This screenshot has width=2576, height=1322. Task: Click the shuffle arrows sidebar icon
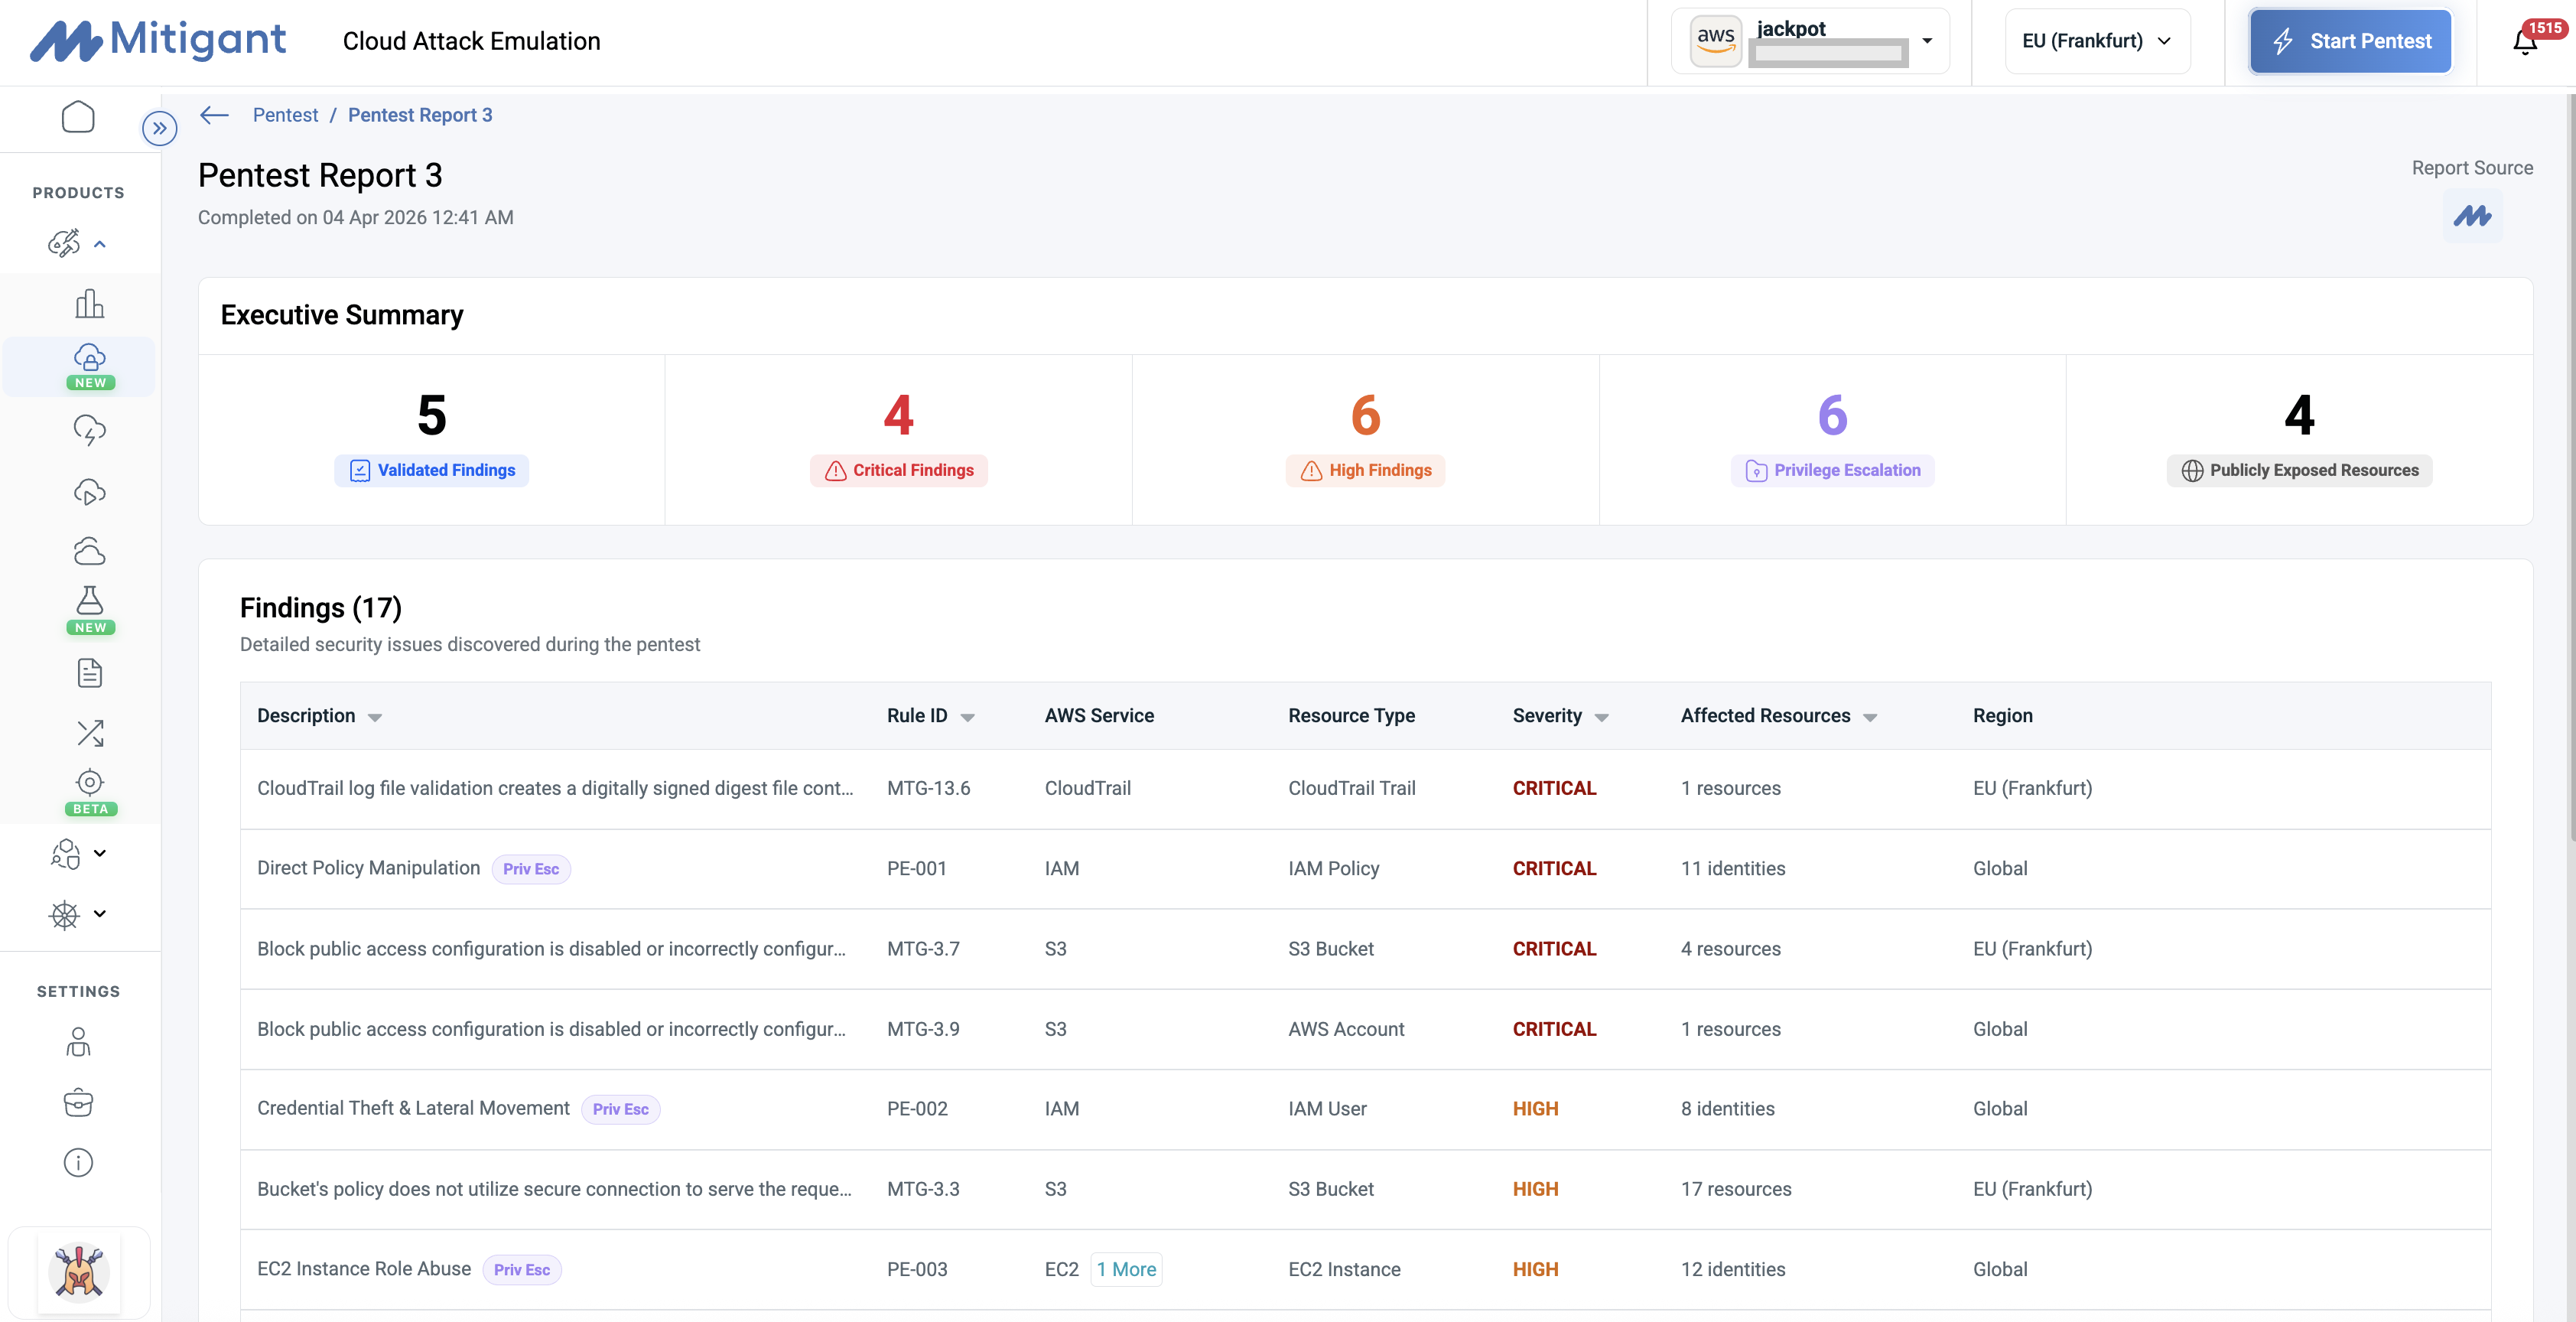click(89, 733)
